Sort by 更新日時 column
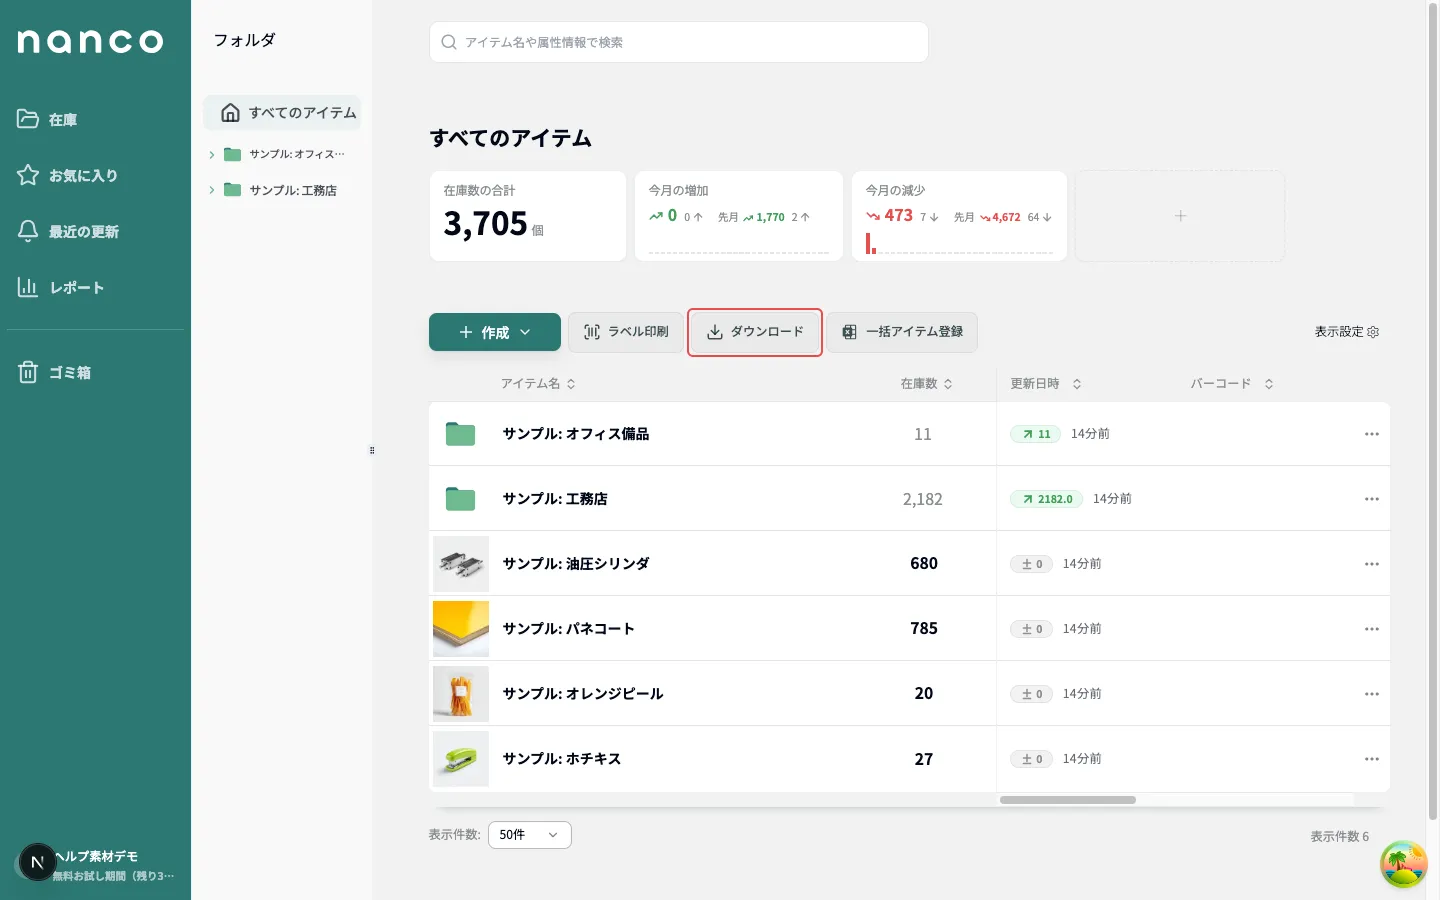 tap(1046, 384)
